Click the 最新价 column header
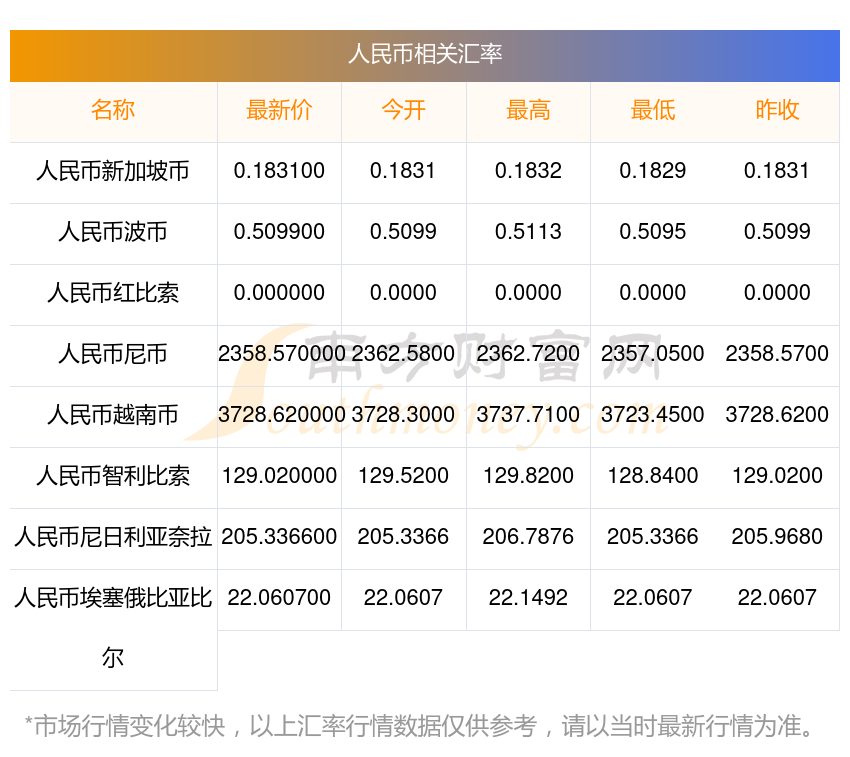The image size is (850, 757). coord(279,111)
